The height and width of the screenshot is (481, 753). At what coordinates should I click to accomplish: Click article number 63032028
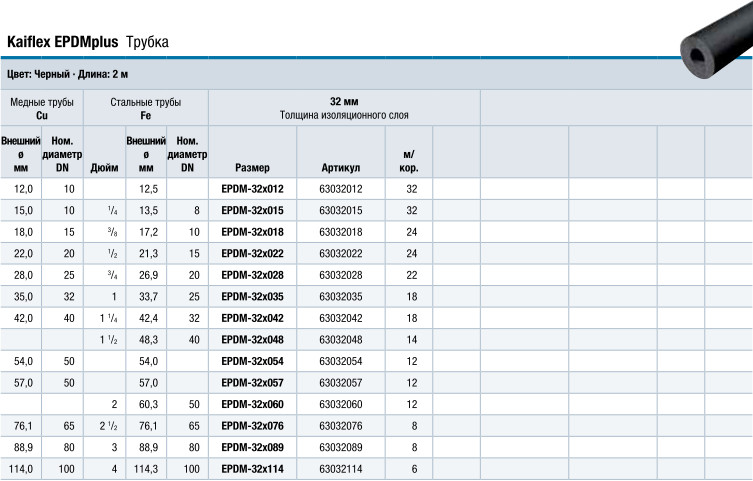(340, 275)
